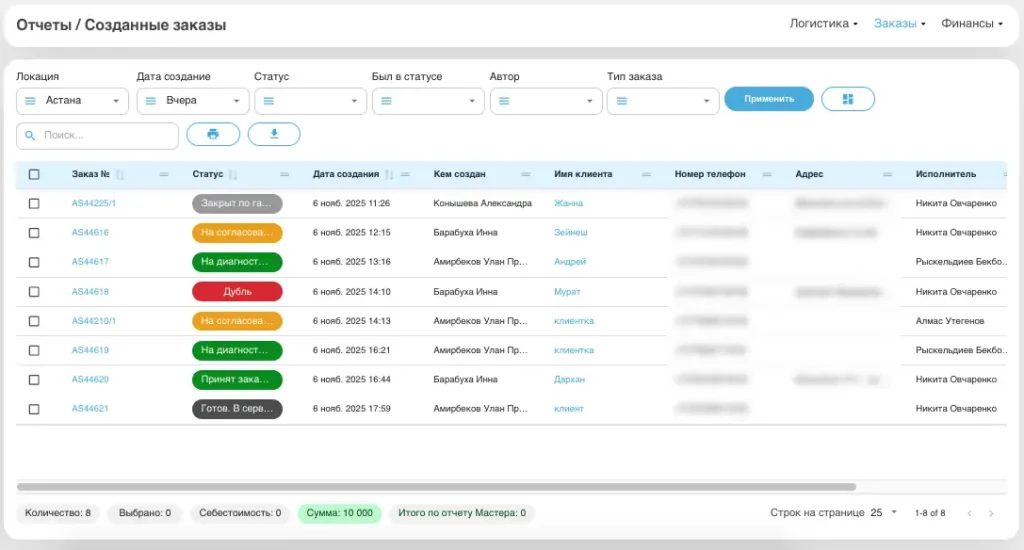Image resolution: width=1024 pixels, height=550 pixels.
Task: Go to next page arrow
Action: (991, 513)
